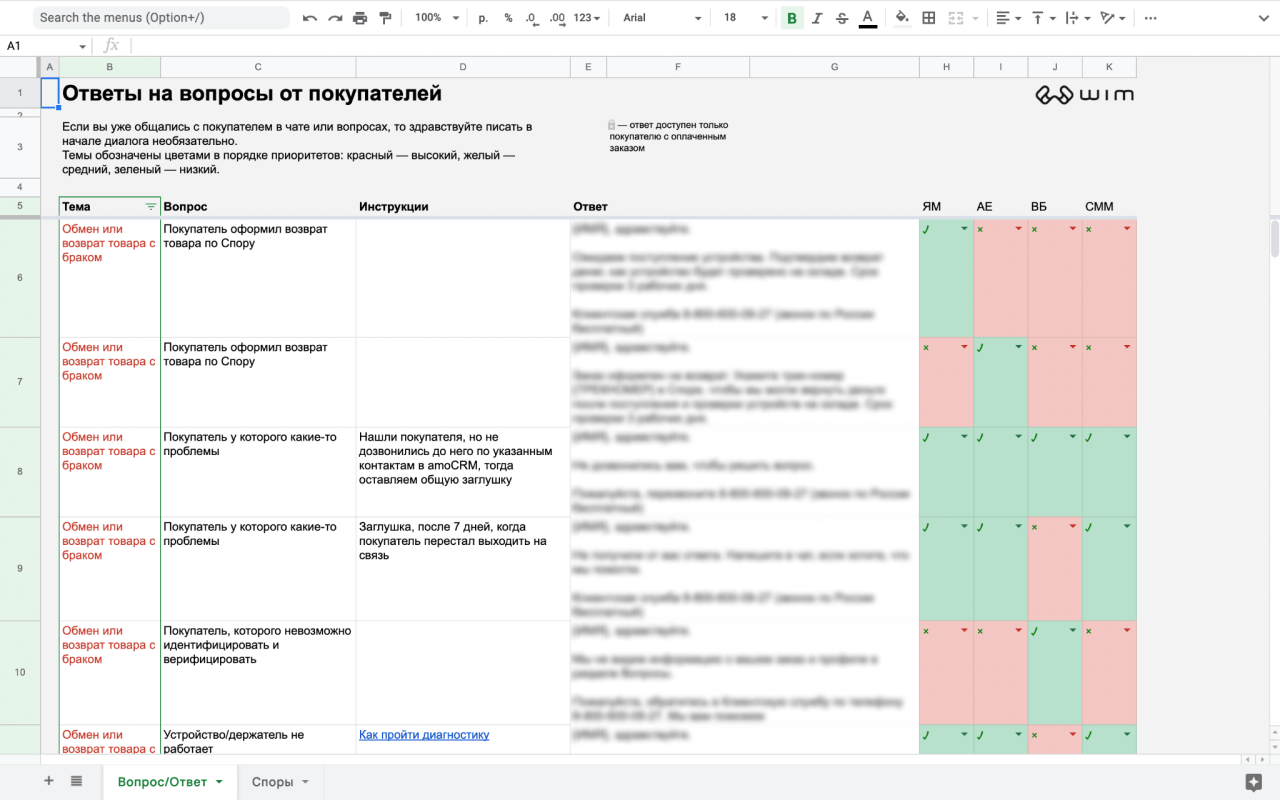
Task: Open the Вопрос/Ответ tab menu arrow
Action: (x=219, y=782)
